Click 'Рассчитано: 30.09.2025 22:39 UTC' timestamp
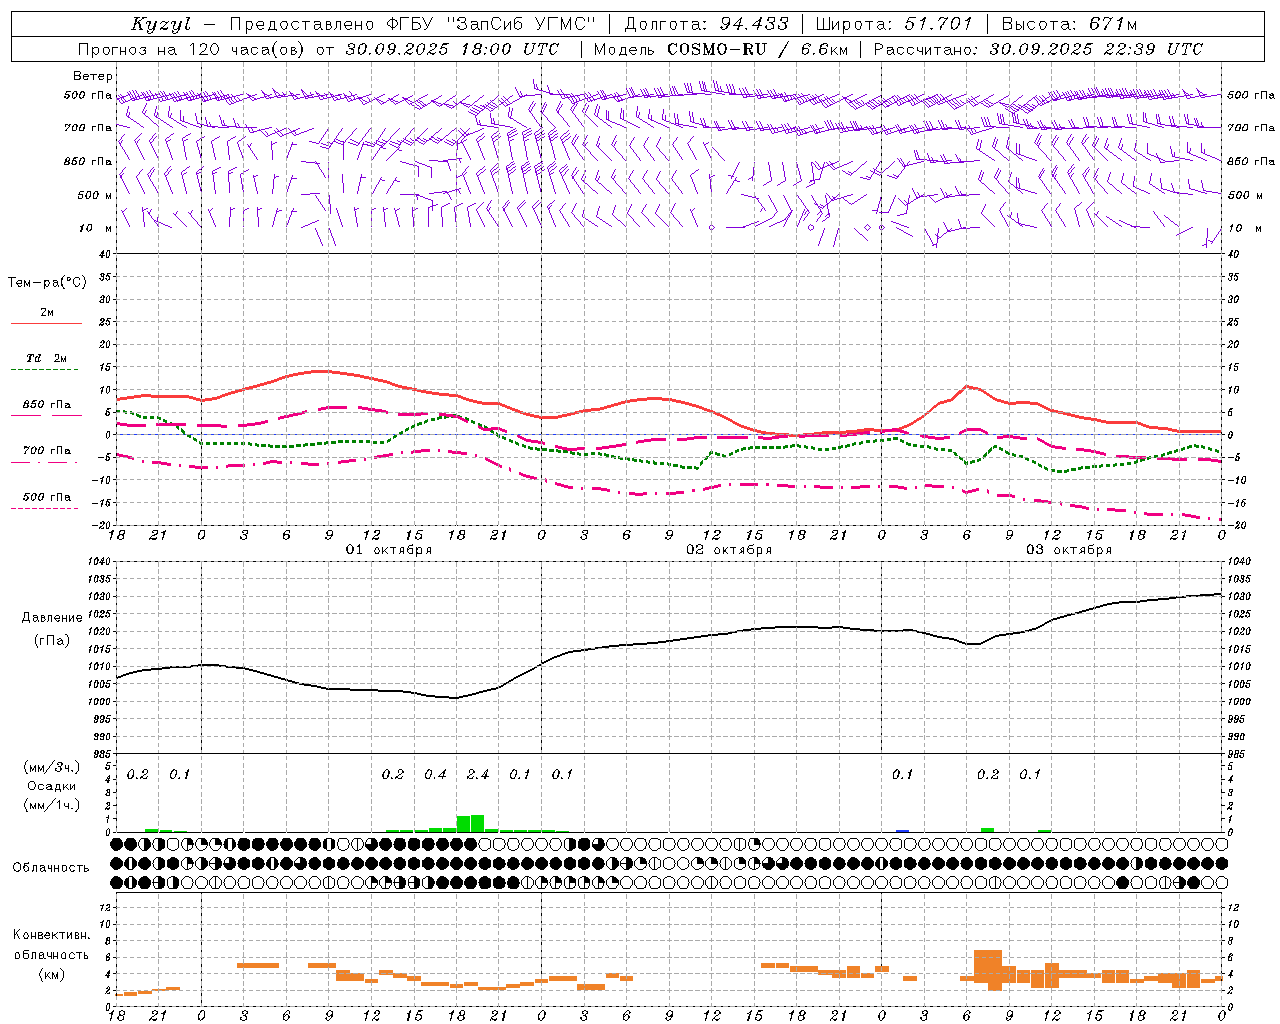Viewport: 1280px width, 1024px height. click(x=1038, y=49)
